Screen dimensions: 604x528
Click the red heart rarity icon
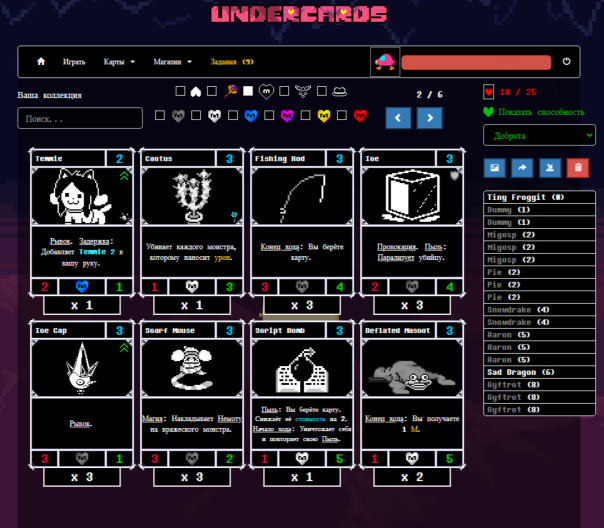coord(360,116)
